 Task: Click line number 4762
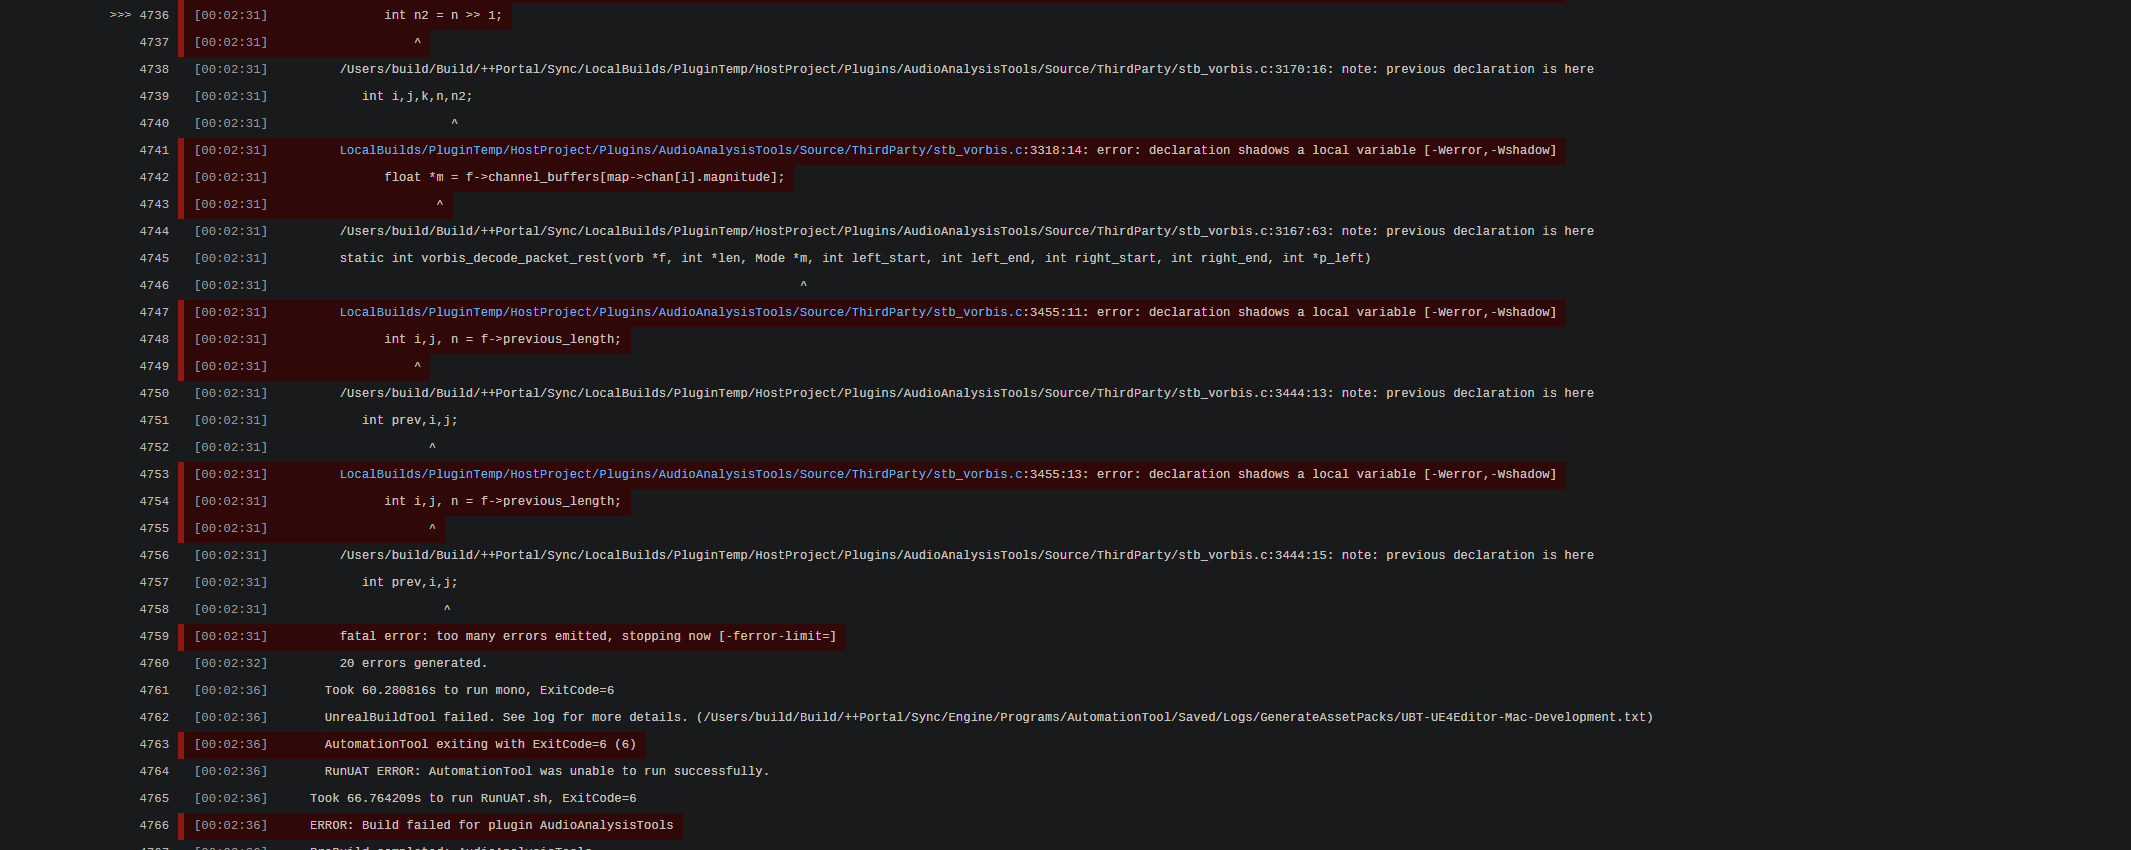coord(154,717)
